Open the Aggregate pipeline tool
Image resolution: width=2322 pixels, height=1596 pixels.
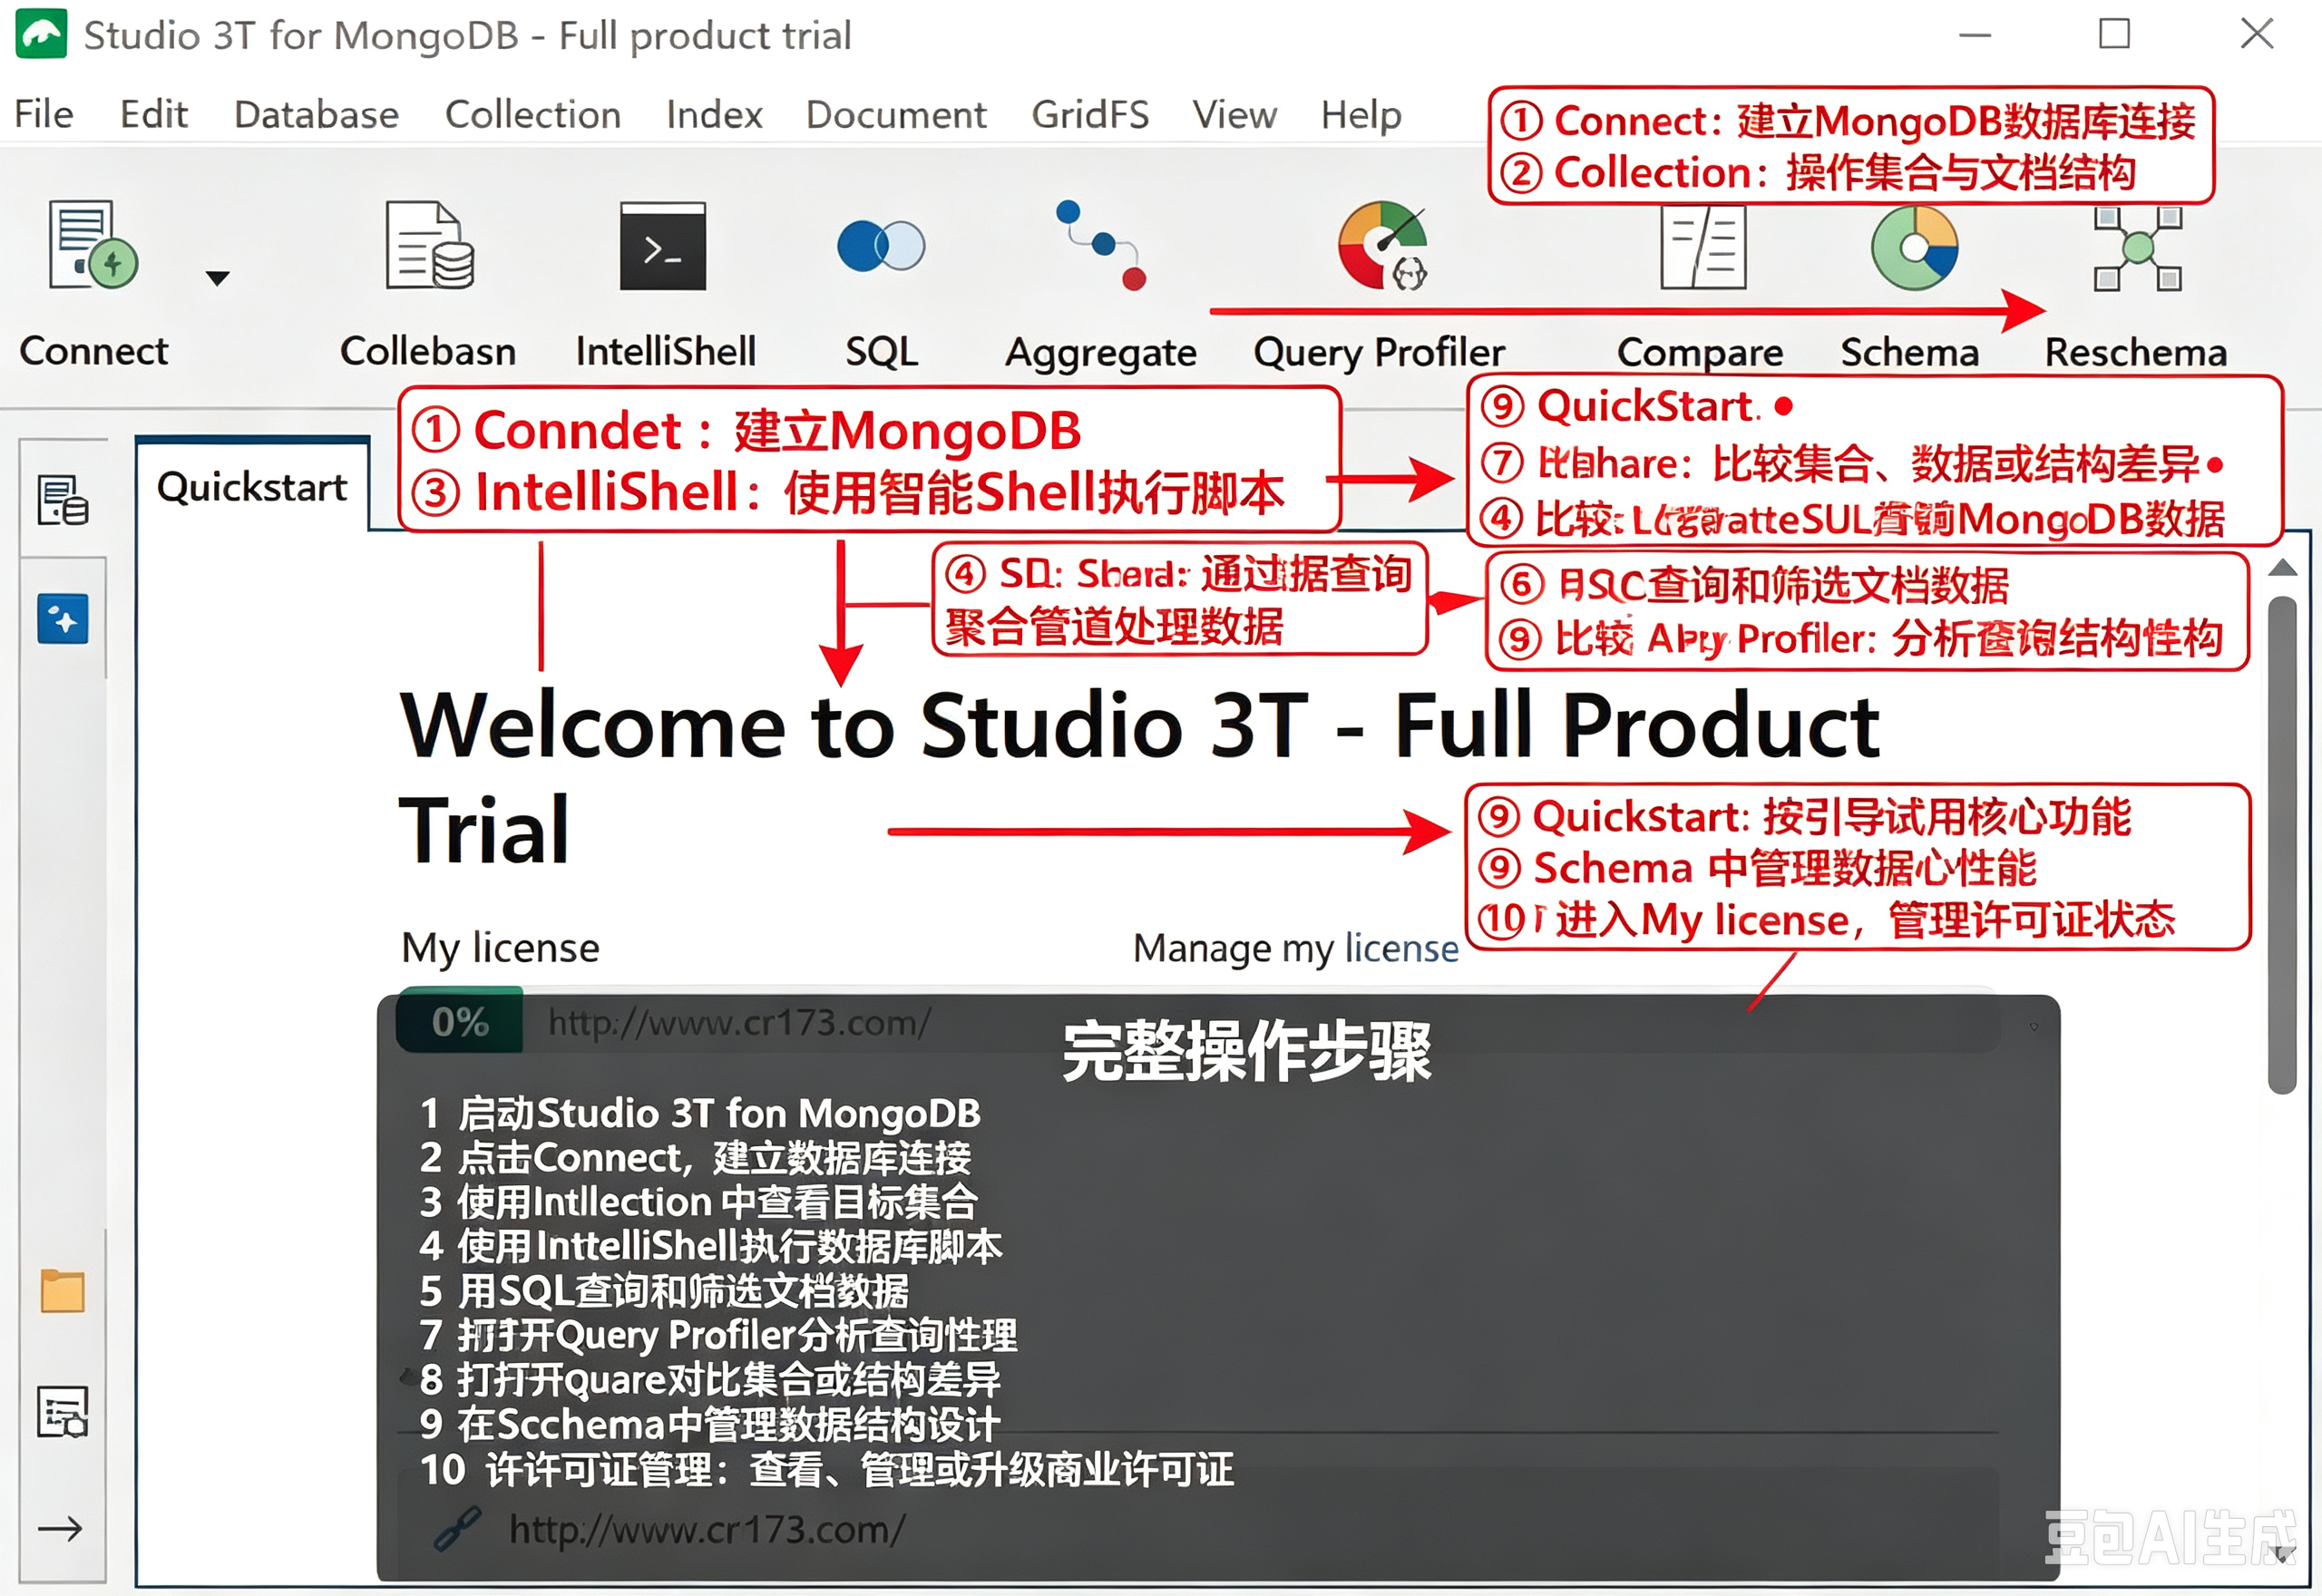click(1101, 246)
